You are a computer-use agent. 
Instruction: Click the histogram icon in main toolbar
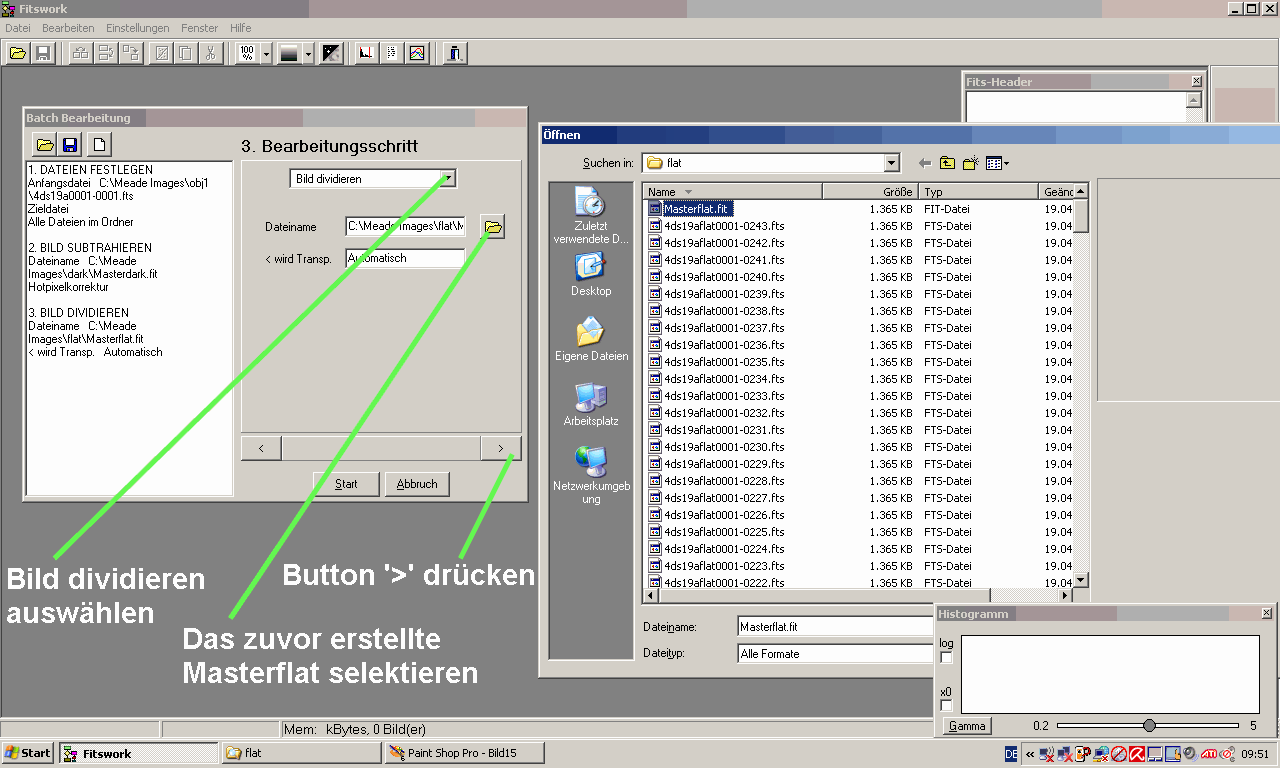pos(366,54)
